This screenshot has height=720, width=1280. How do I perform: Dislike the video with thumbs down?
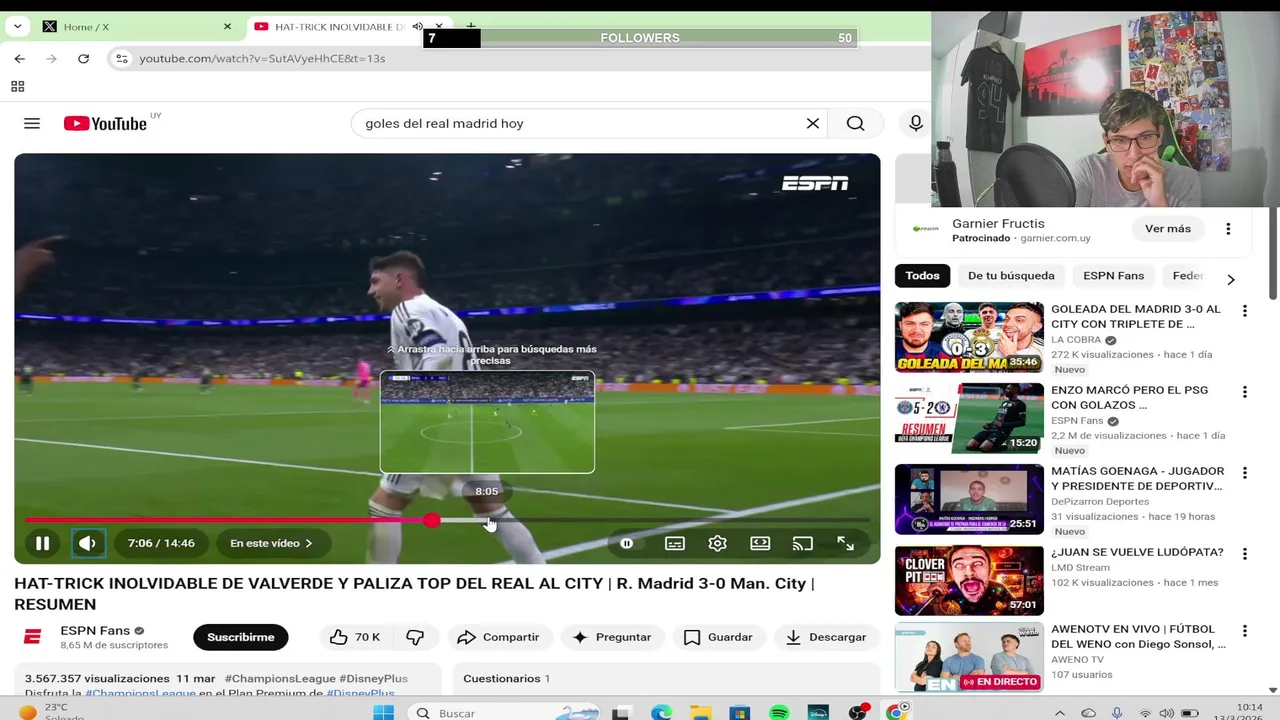(415, 637)
